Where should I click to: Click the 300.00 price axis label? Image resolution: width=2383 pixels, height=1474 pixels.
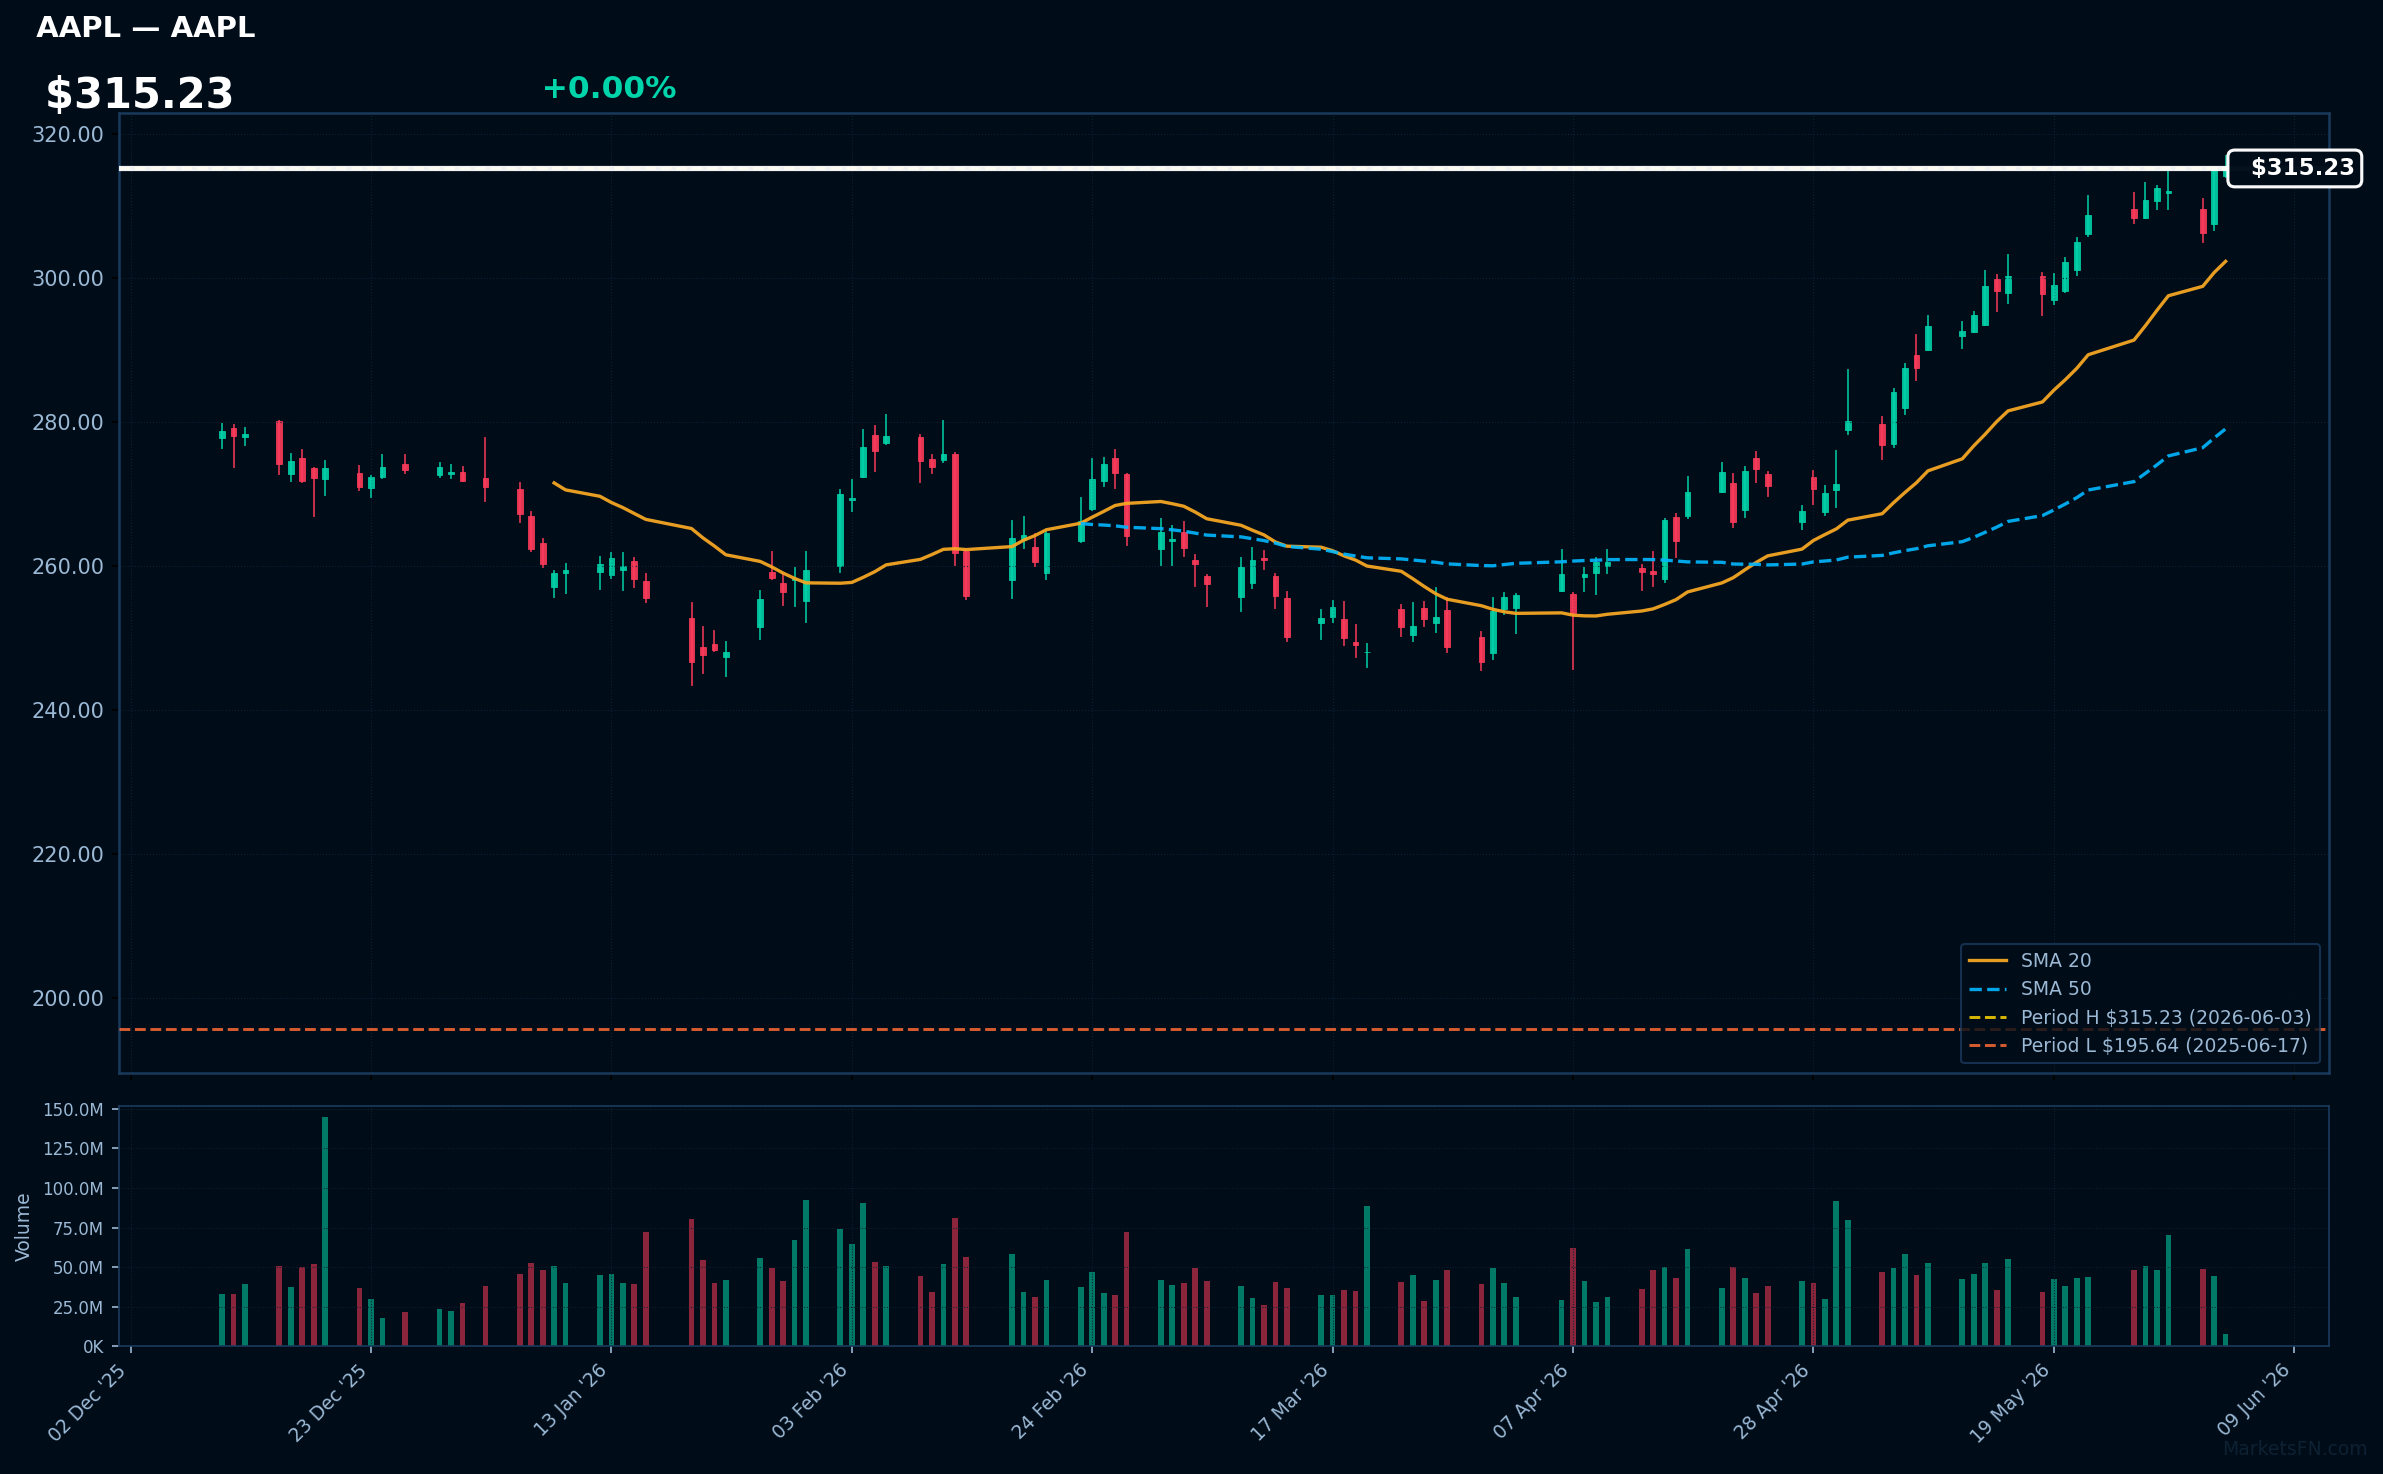click(68, 278)
